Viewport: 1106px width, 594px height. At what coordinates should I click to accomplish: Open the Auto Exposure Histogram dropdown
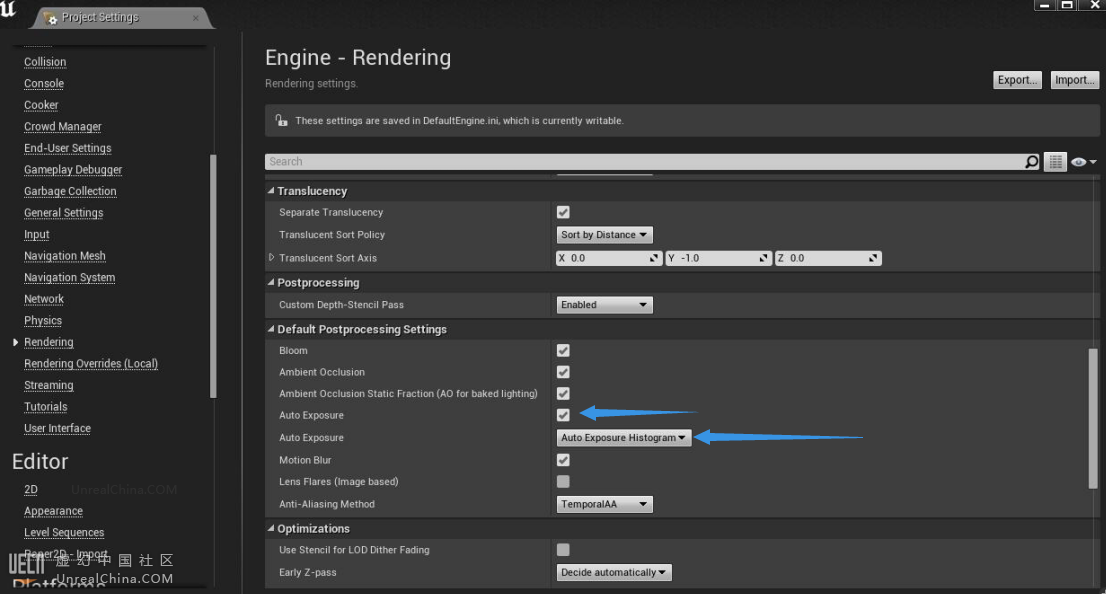(624, 438)
